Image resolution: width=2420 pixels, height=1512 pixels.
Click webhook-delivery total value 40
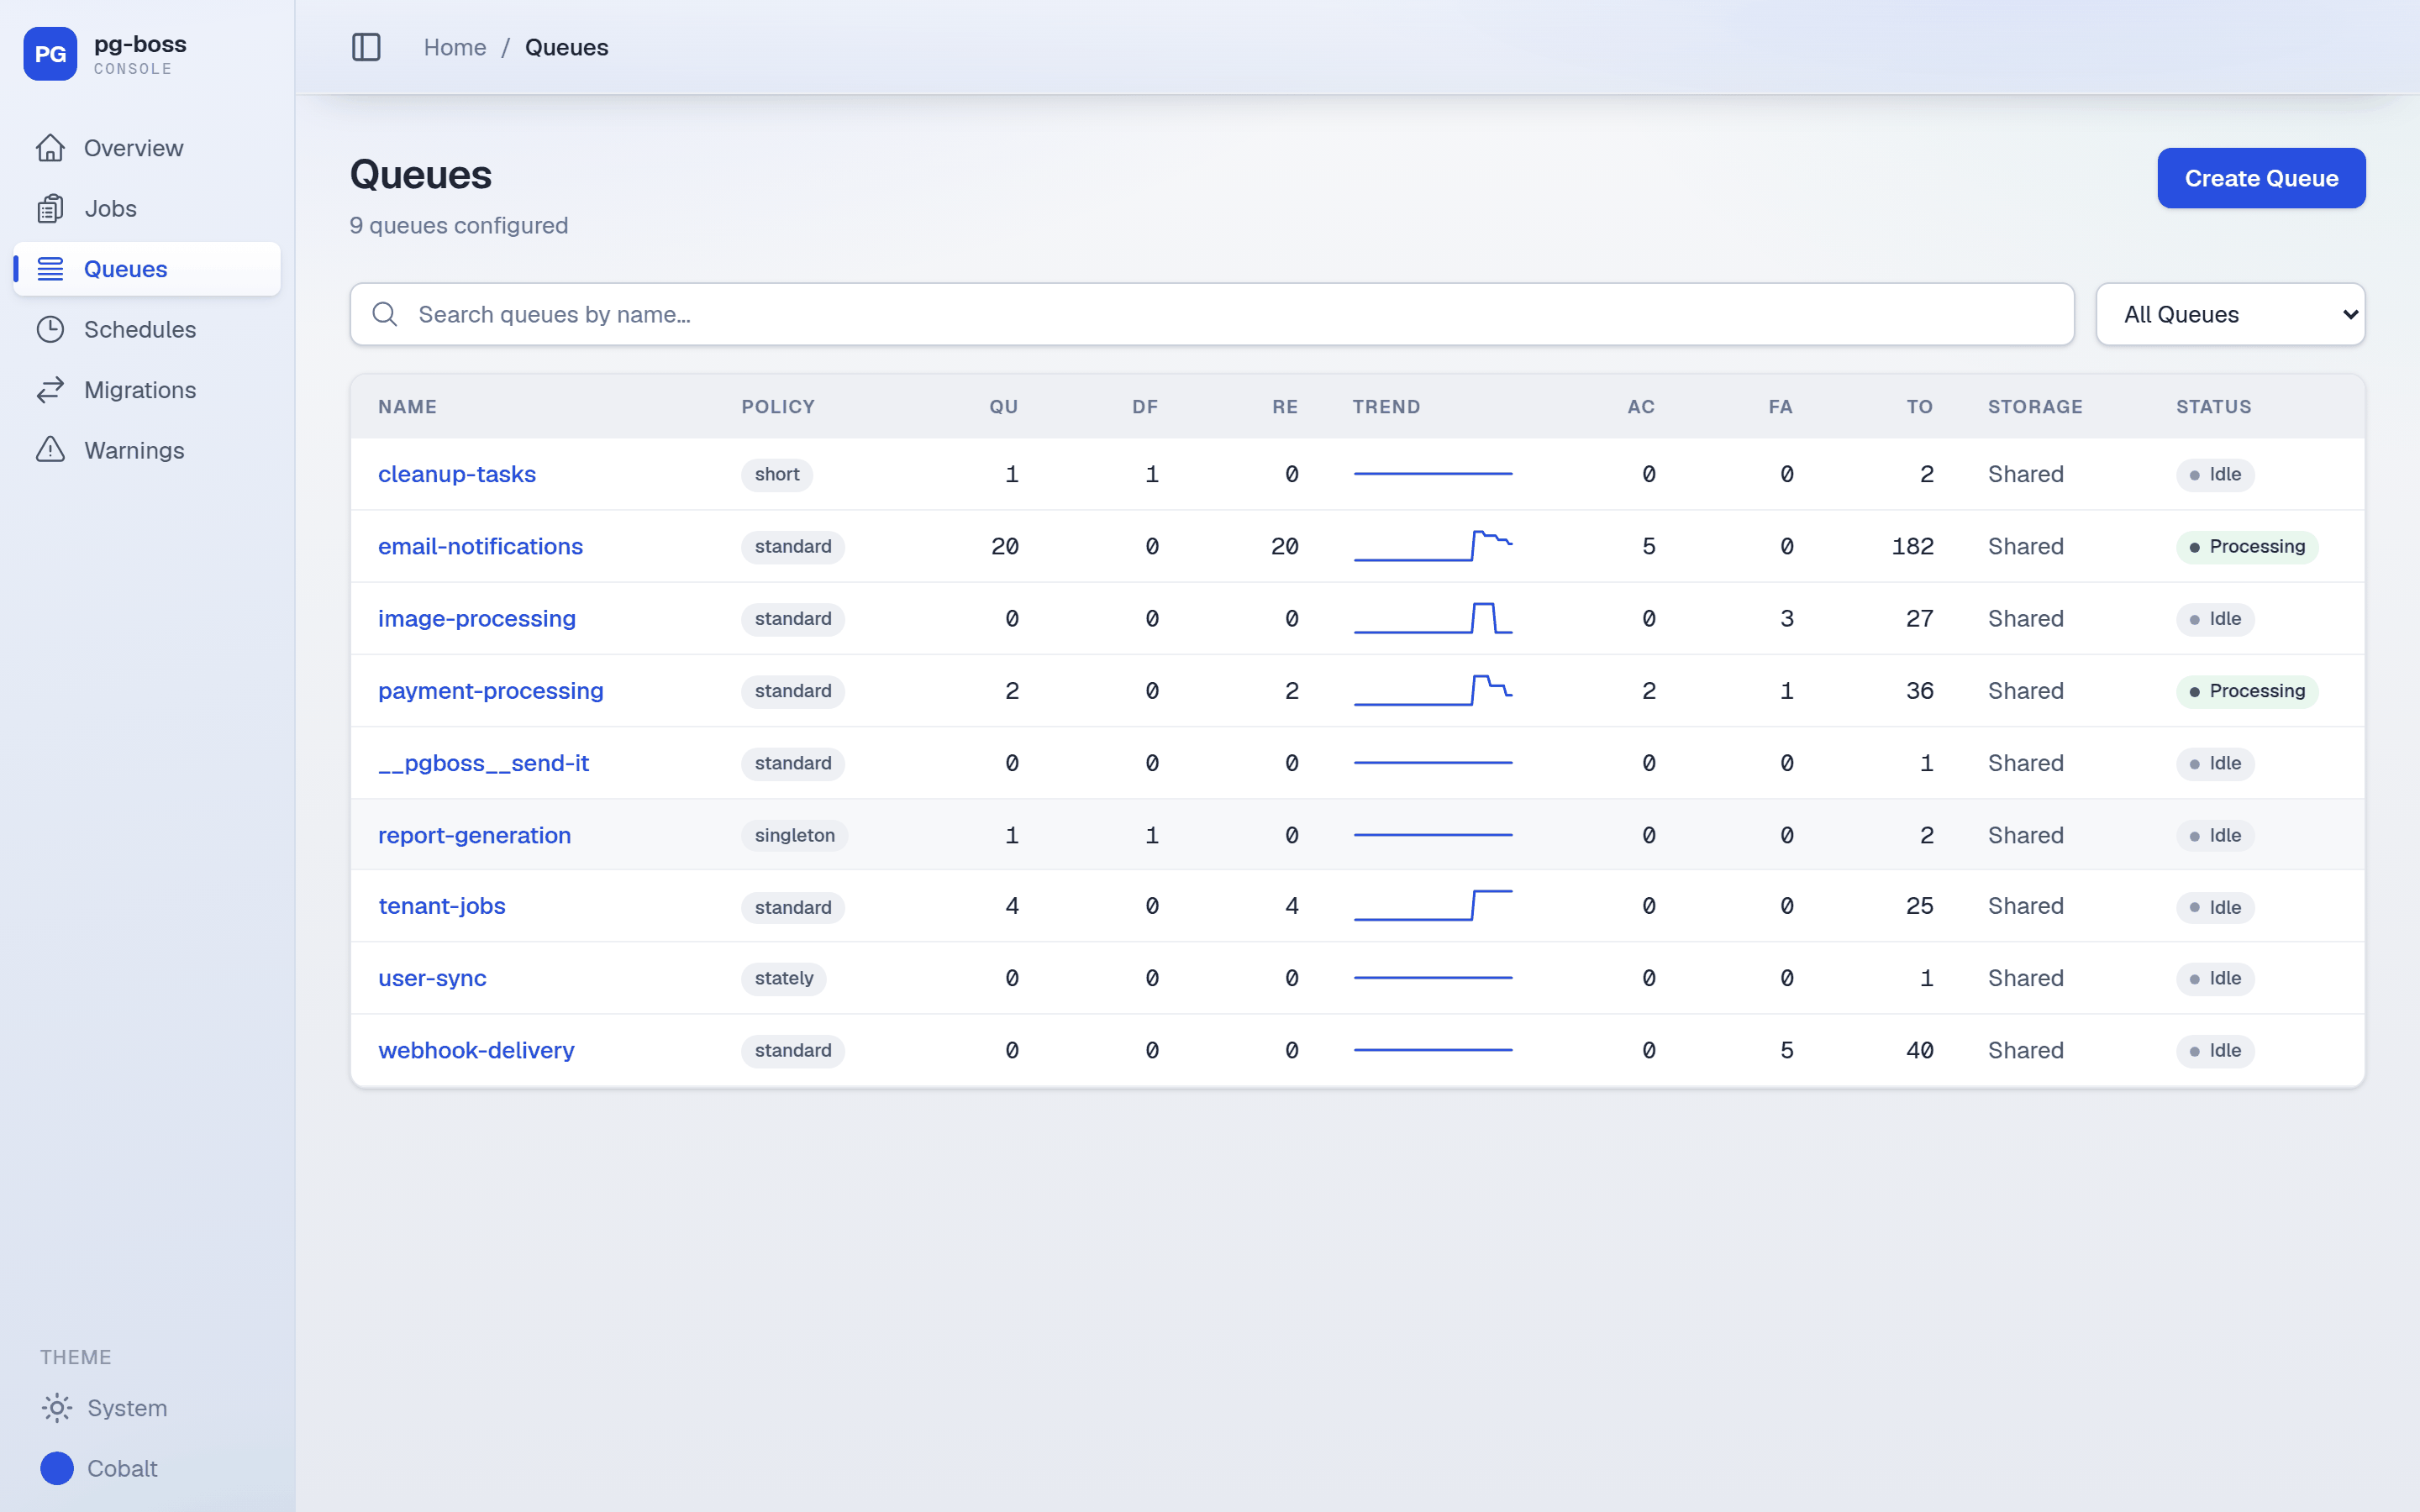[x=1919, y=1050]
